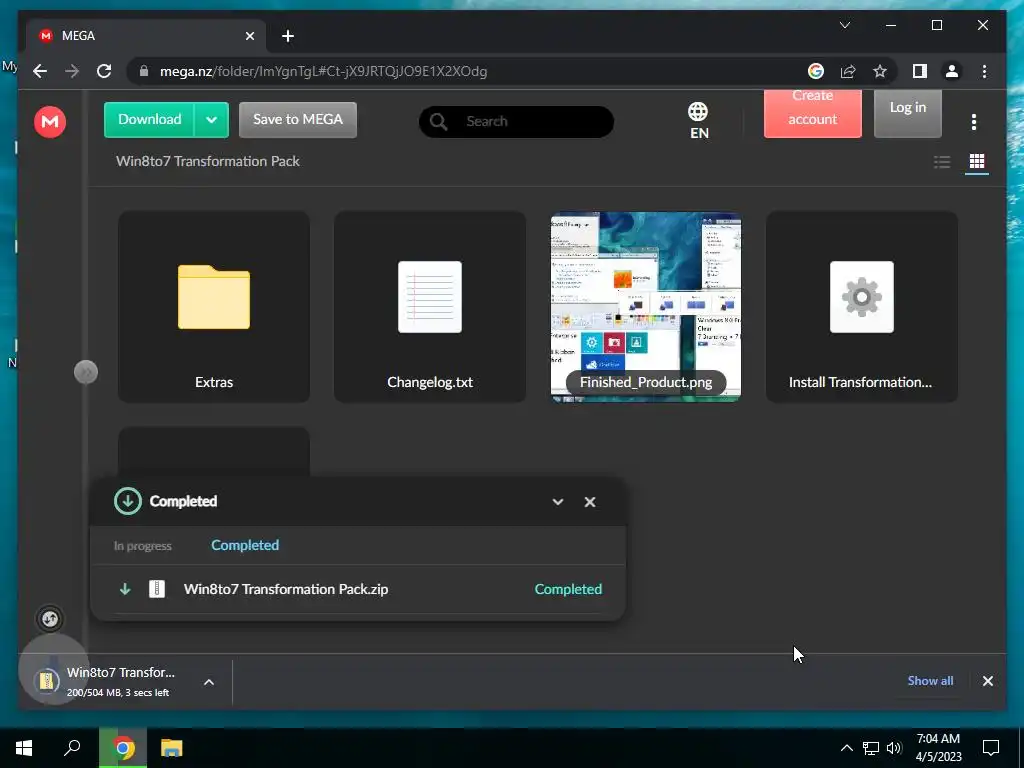Click Win8to7 Transformation Pack.zip transfer row
Viewport: 1024px width, 768px height.
click(x=358, y=589)
